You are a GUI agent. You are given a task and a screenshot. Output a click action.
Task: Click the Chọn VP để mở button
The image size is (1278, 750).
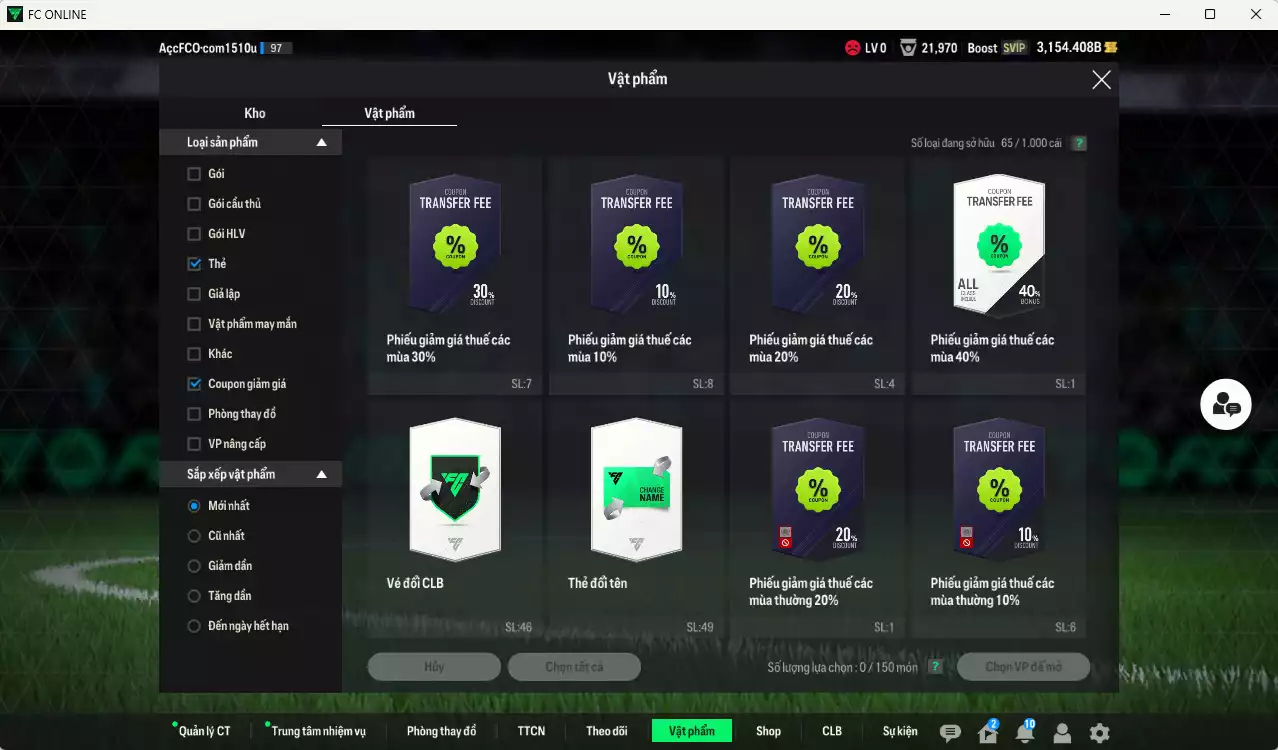1023,667
